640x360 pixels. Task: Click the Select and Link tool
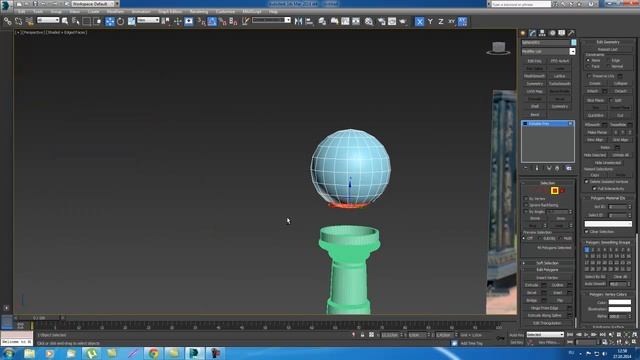point(8,22)
